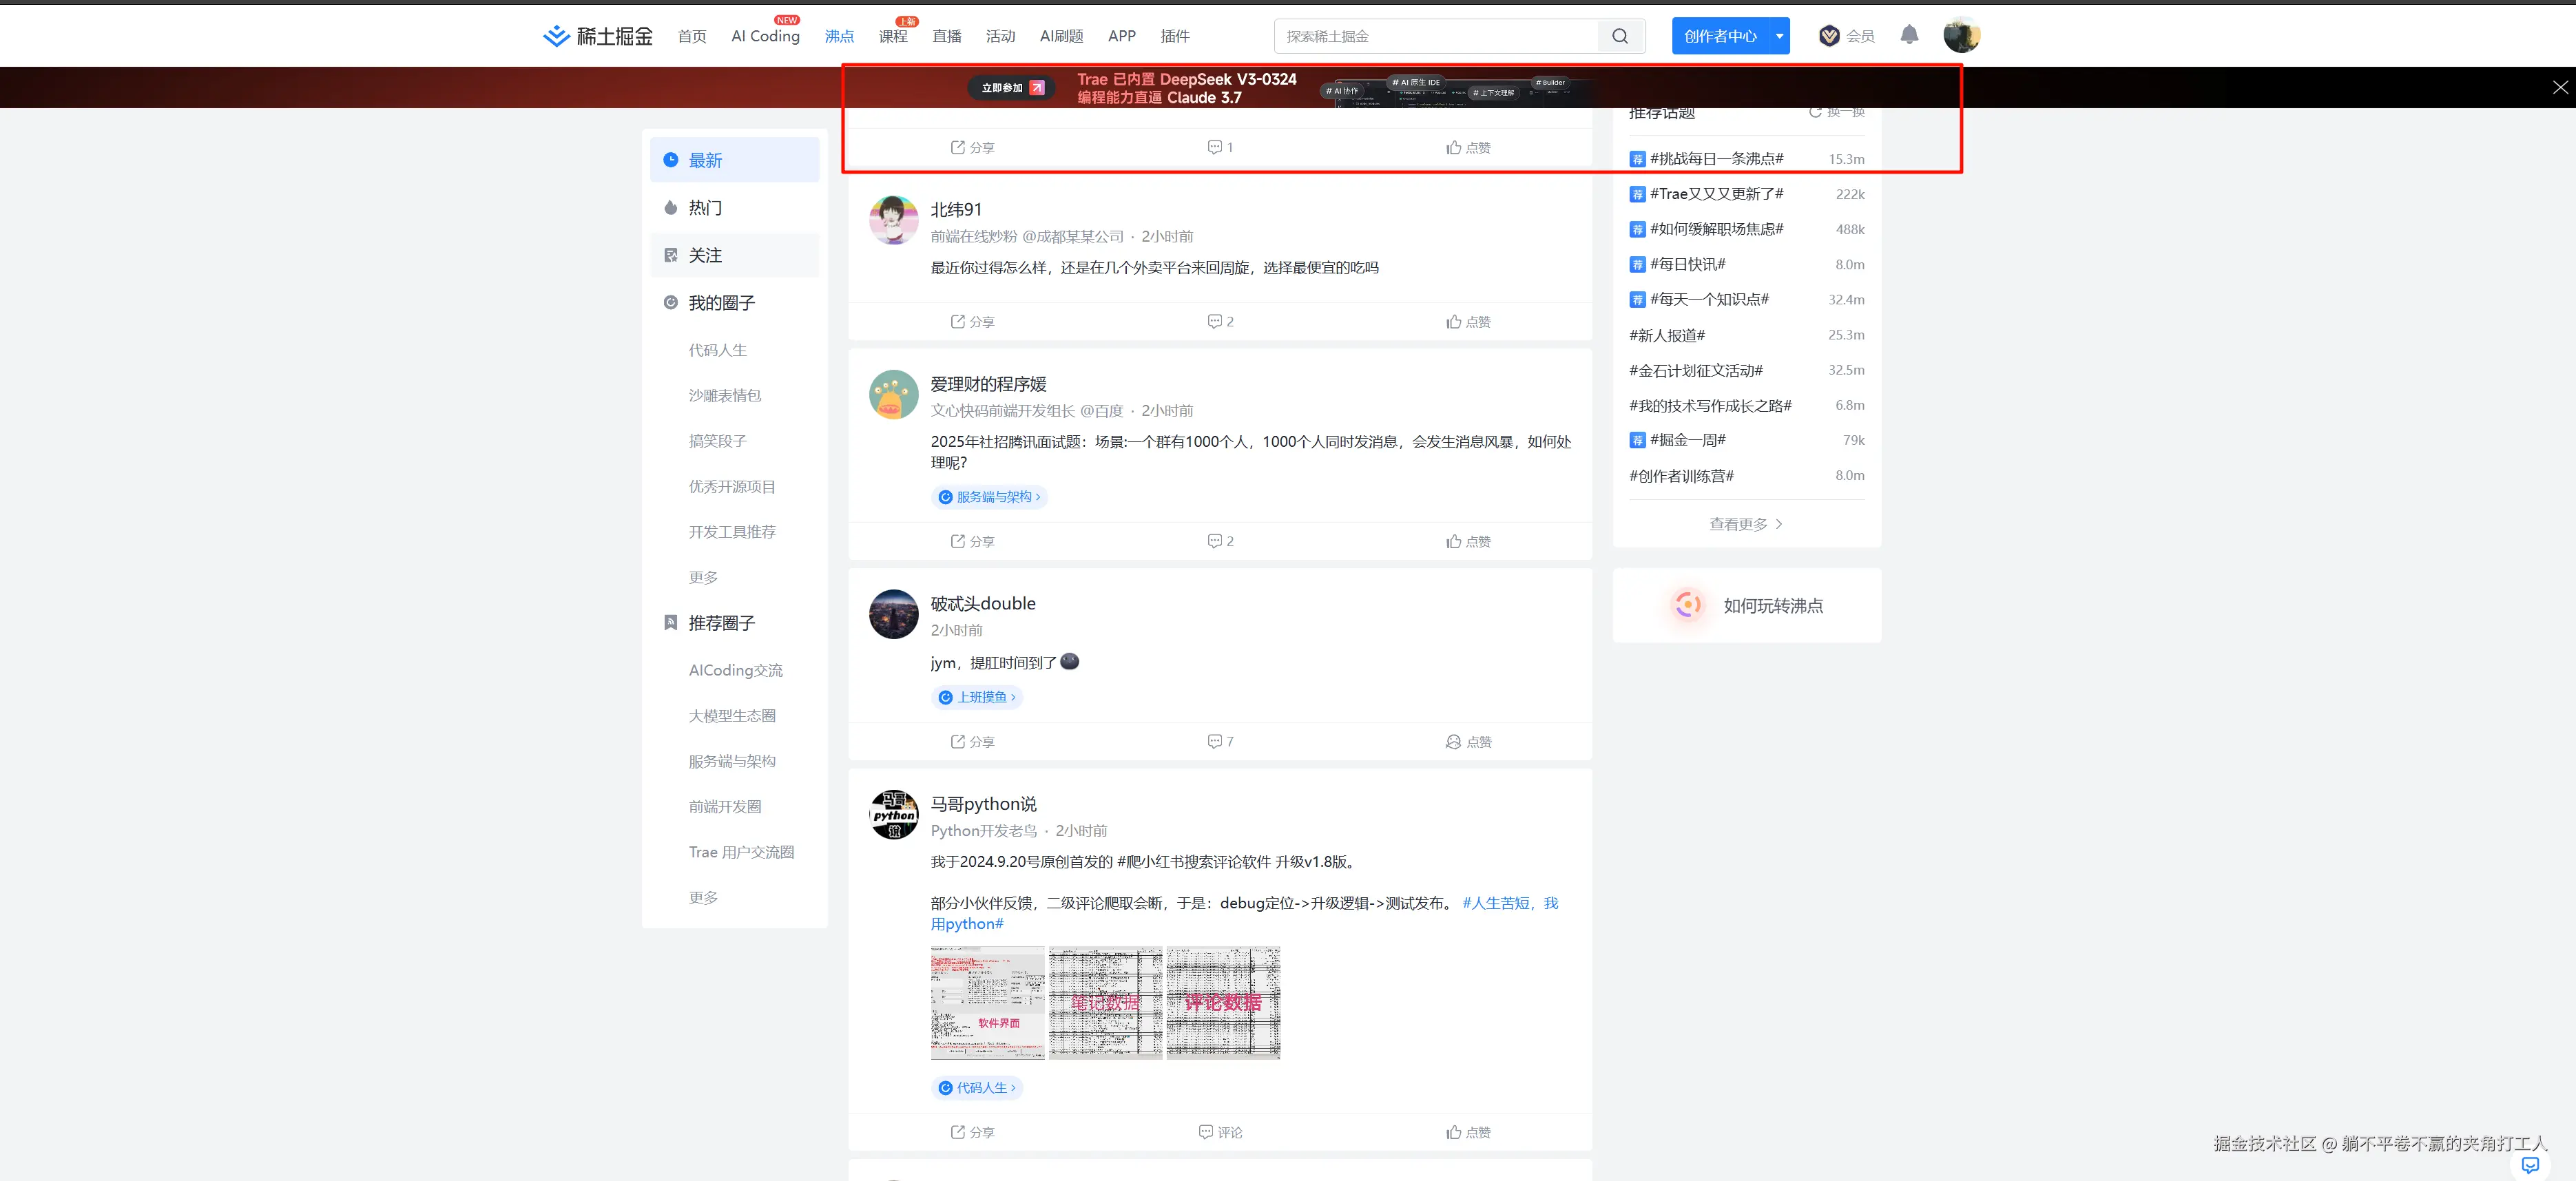This screenshot has height=1181, width=2576.
Task: Expand 查看更多 under recommended topics
Action: pos(1745,523)
